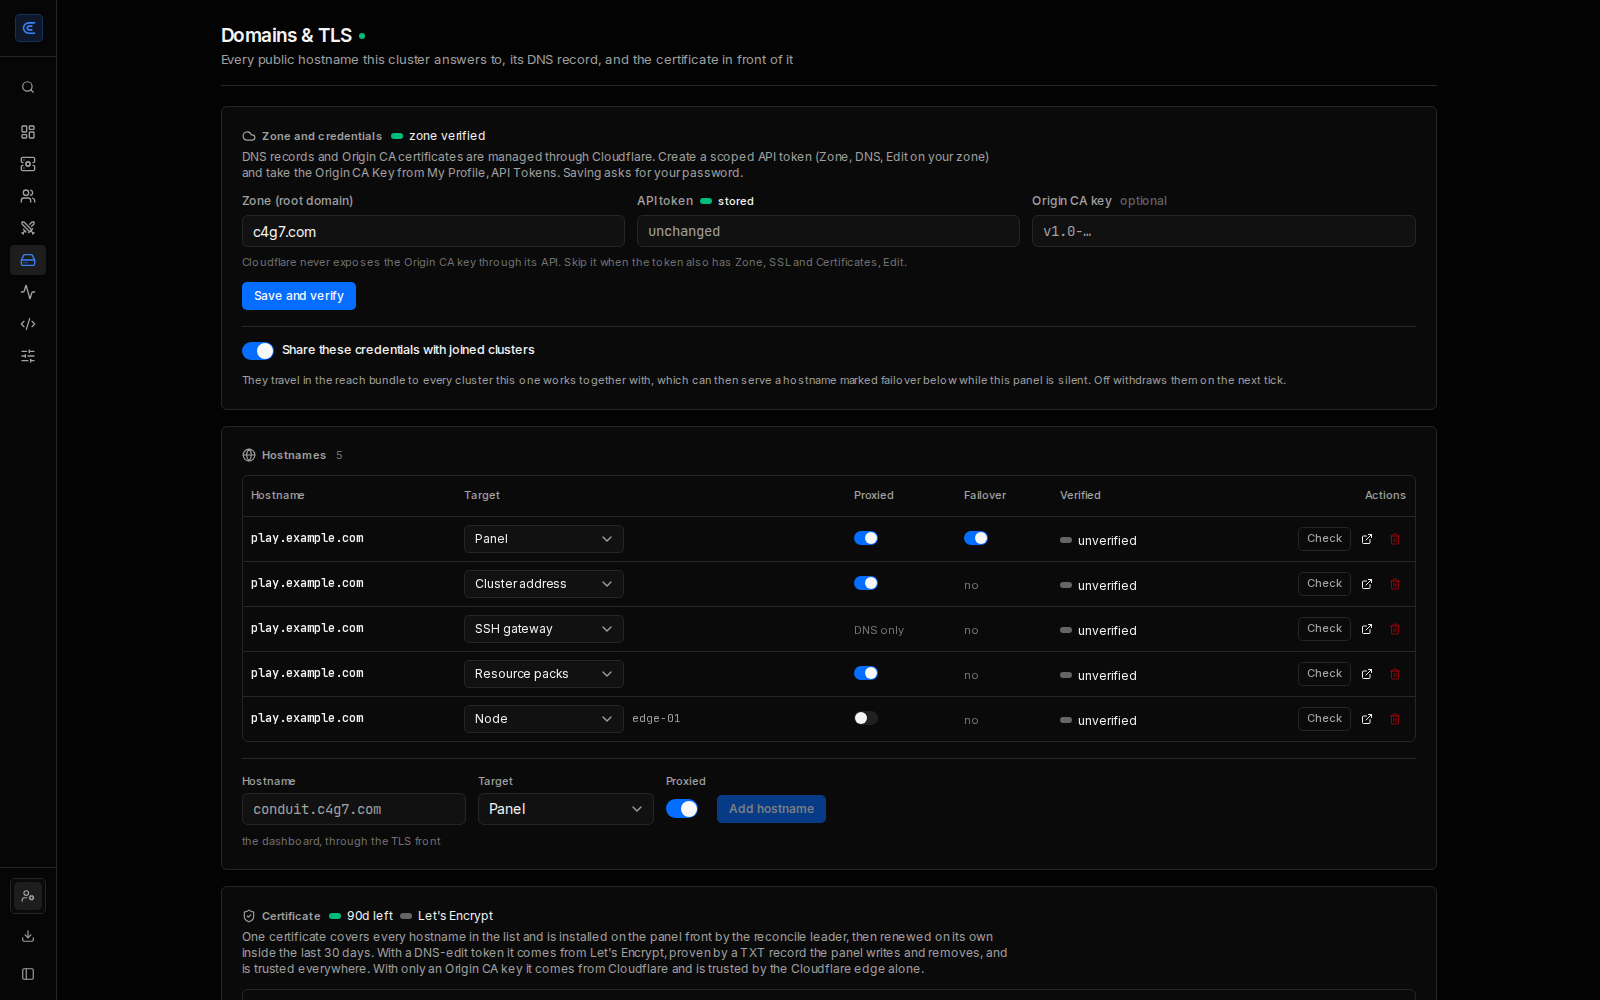Screen dimensions: 1600x1000
Task: Click the 'edge-01' node label
Action: coord(656,718)
